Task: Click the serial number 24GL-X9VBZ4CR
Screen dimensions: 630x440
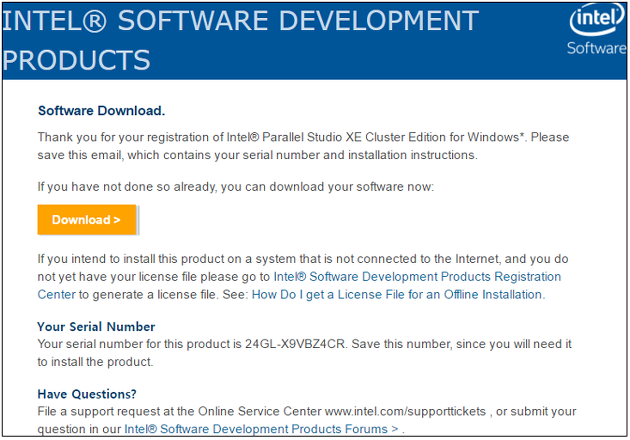Action: (295, 344)
